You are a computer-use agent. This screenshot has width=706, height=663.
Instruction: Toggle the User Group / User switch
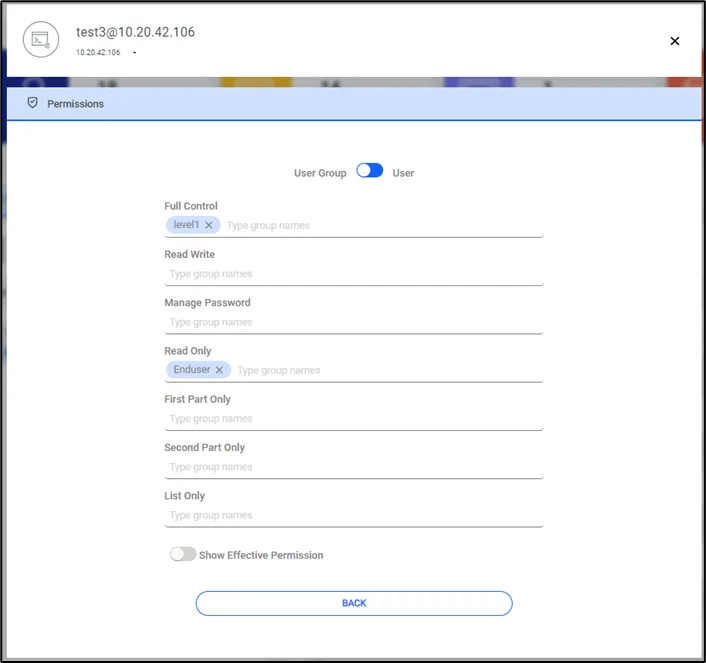370,171
